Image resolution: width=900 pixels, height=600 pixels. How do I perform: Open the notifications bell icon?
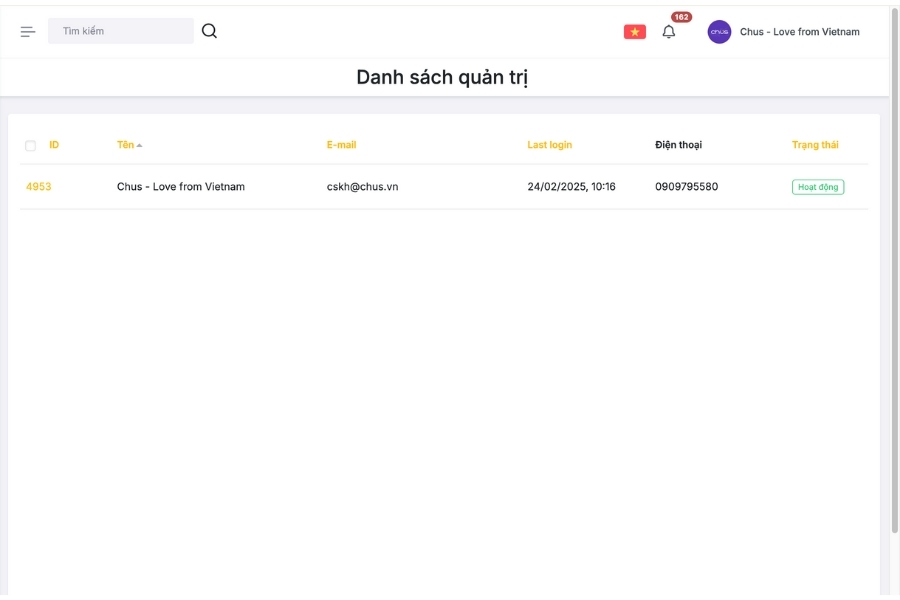pyautogui.click(x=669, y=32)
